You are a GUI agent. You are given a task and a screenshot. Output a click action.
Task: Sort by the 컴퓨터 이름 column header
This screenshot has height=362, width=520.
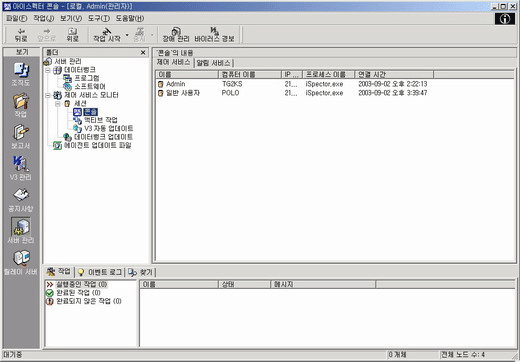tap(250, 74)
